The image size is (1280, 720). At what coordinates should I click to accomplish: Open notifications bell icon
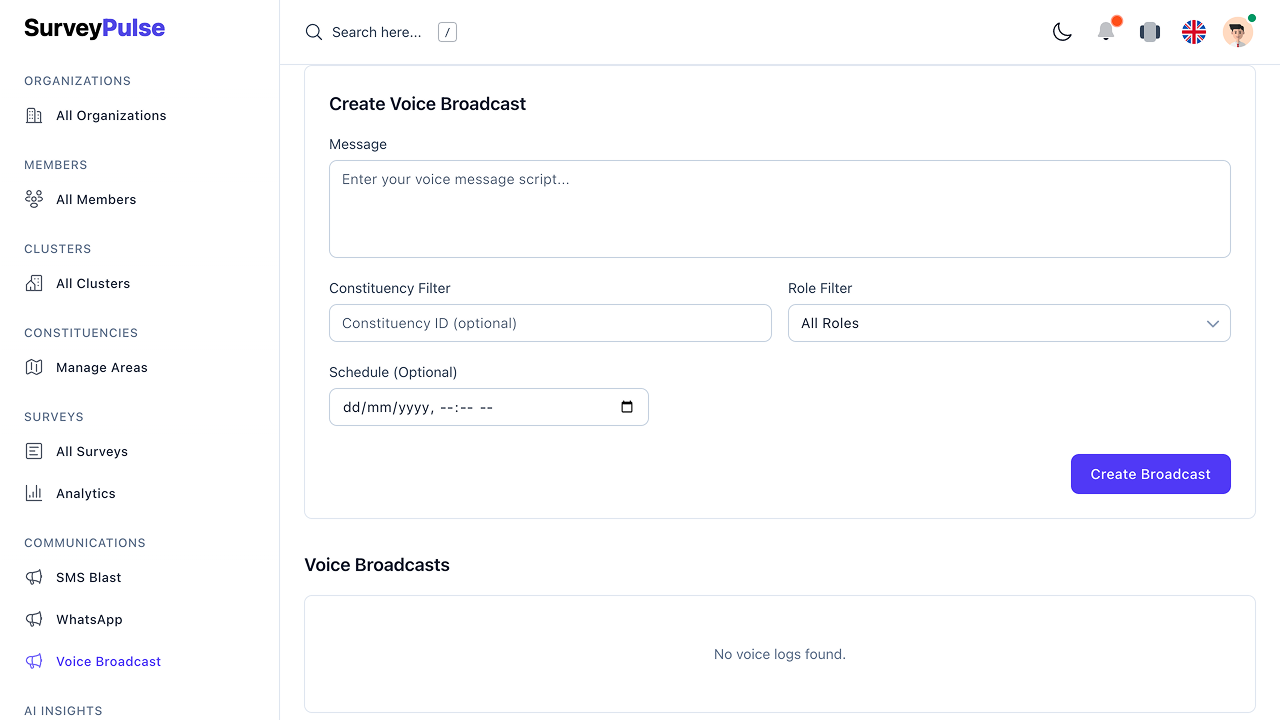coord(1106,32)
